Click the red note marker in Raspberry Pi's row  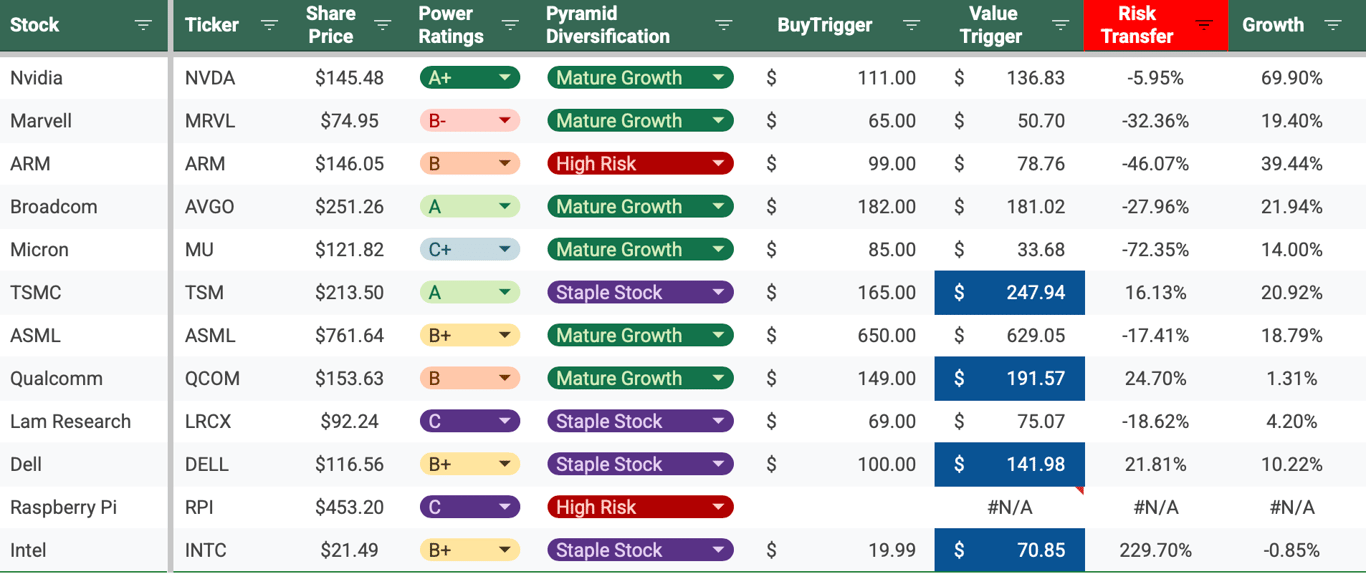pos(1080,490)
